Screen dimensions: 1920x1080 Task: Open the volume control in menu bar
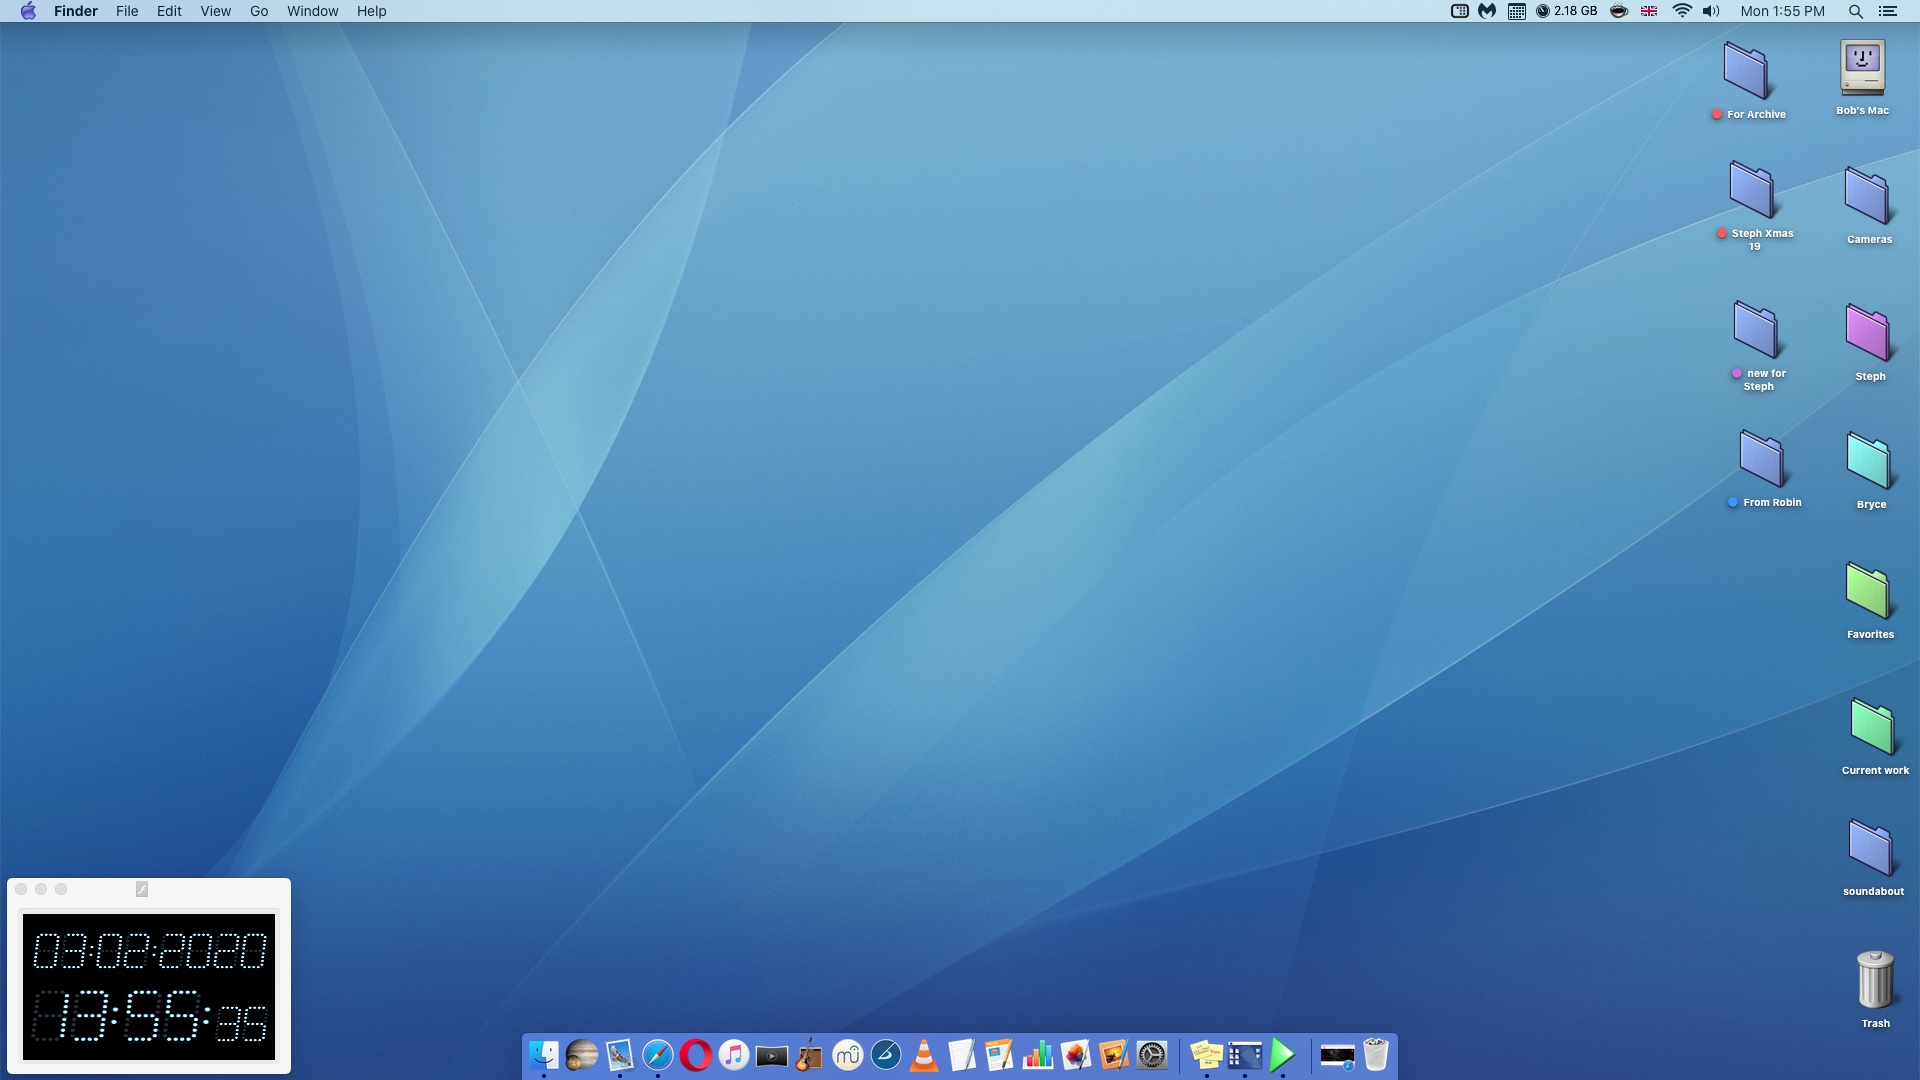point(1711,11)
